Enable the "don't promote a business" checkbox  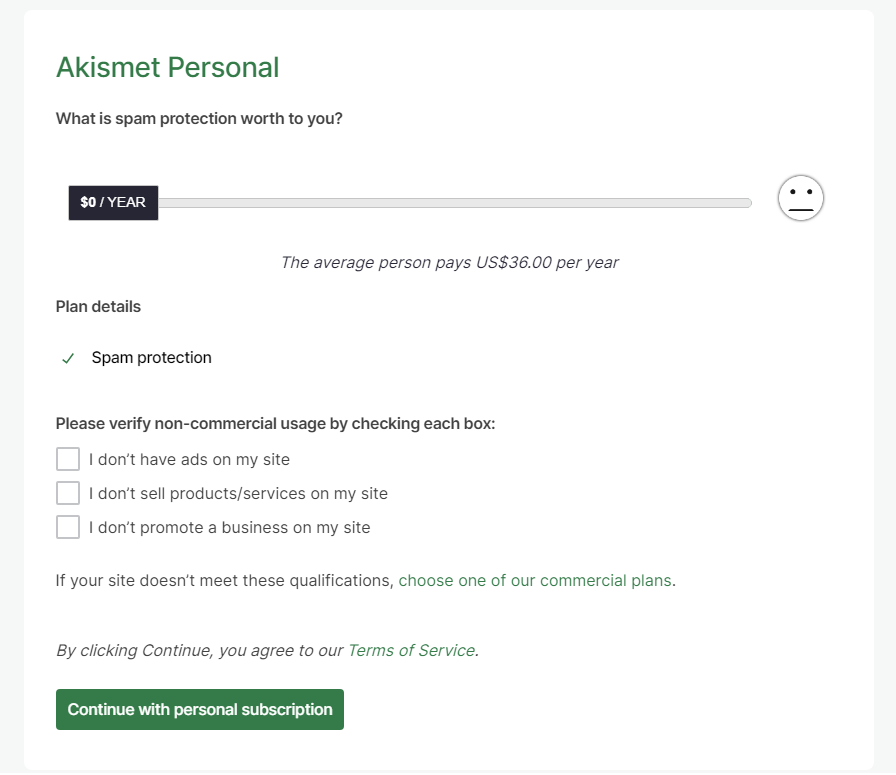[x=68, y=527]
